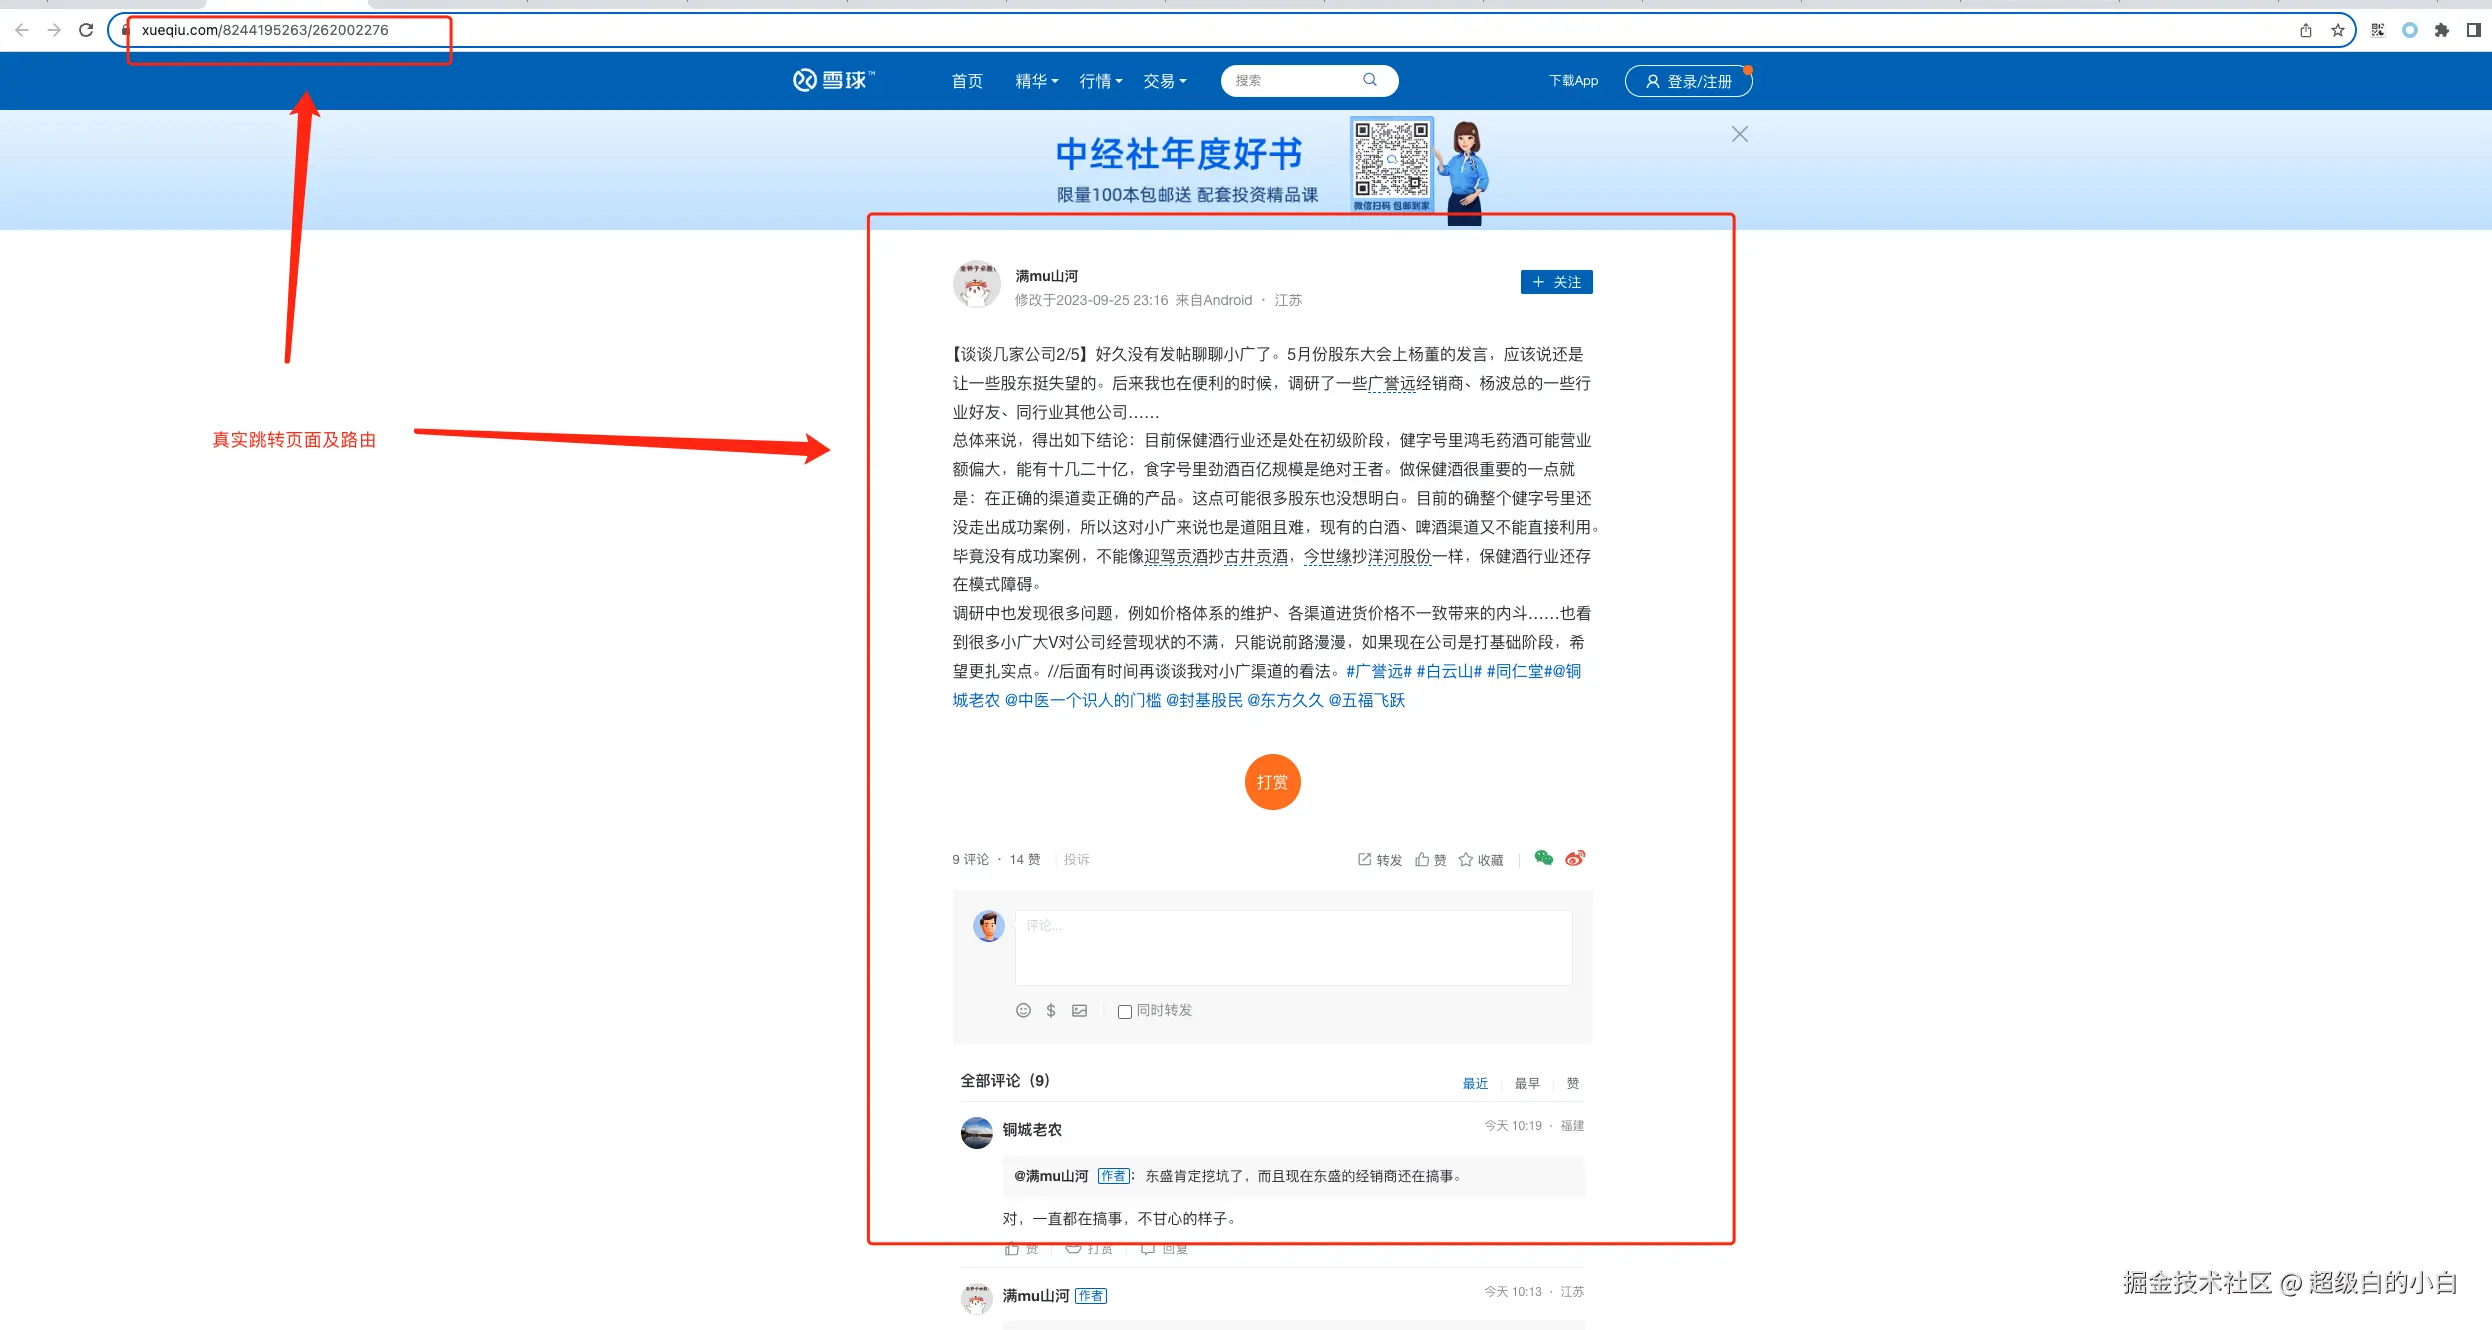Like the post with thumbs-up 赞
The image size is (2492, 1330).
[1431, 859]
